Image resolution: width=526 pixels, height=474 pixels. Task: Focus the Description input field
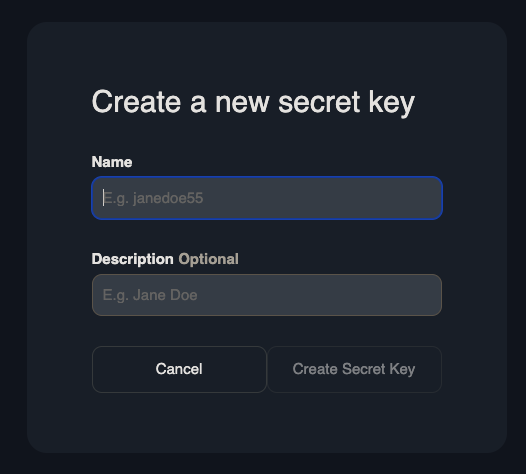(267, 295)
